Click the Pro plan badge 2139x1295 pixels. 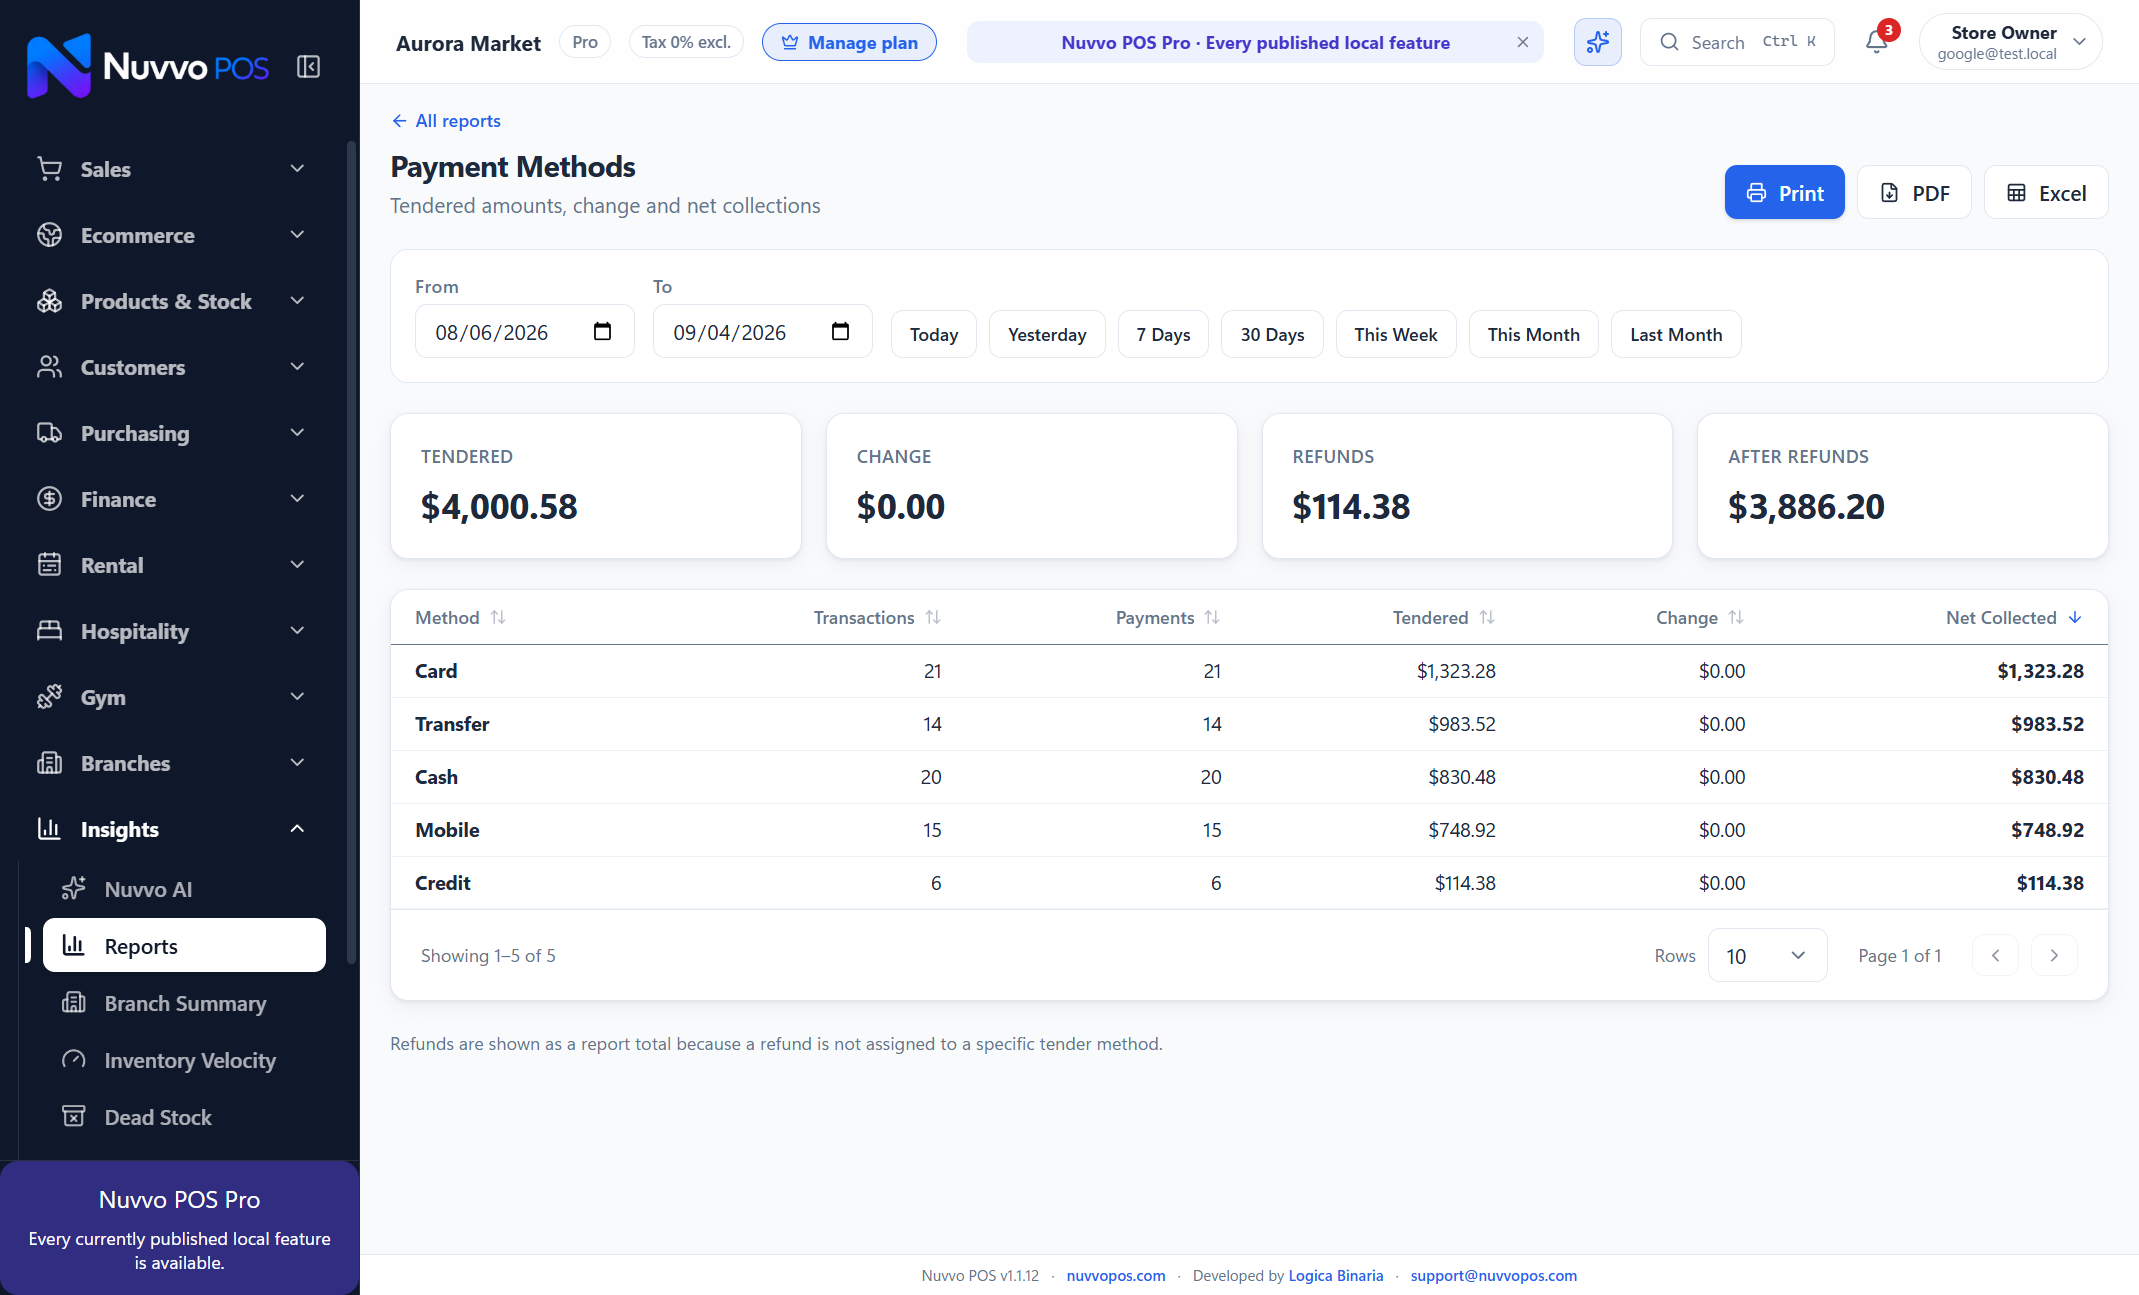(x=585, y=42)
